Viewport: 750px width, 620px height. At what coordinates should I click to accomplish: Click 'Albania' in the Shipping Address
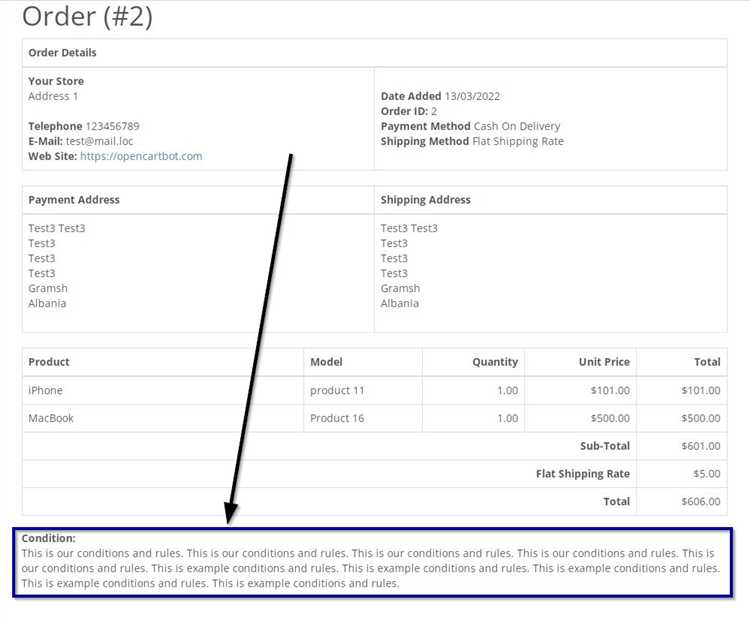[399, 303]
